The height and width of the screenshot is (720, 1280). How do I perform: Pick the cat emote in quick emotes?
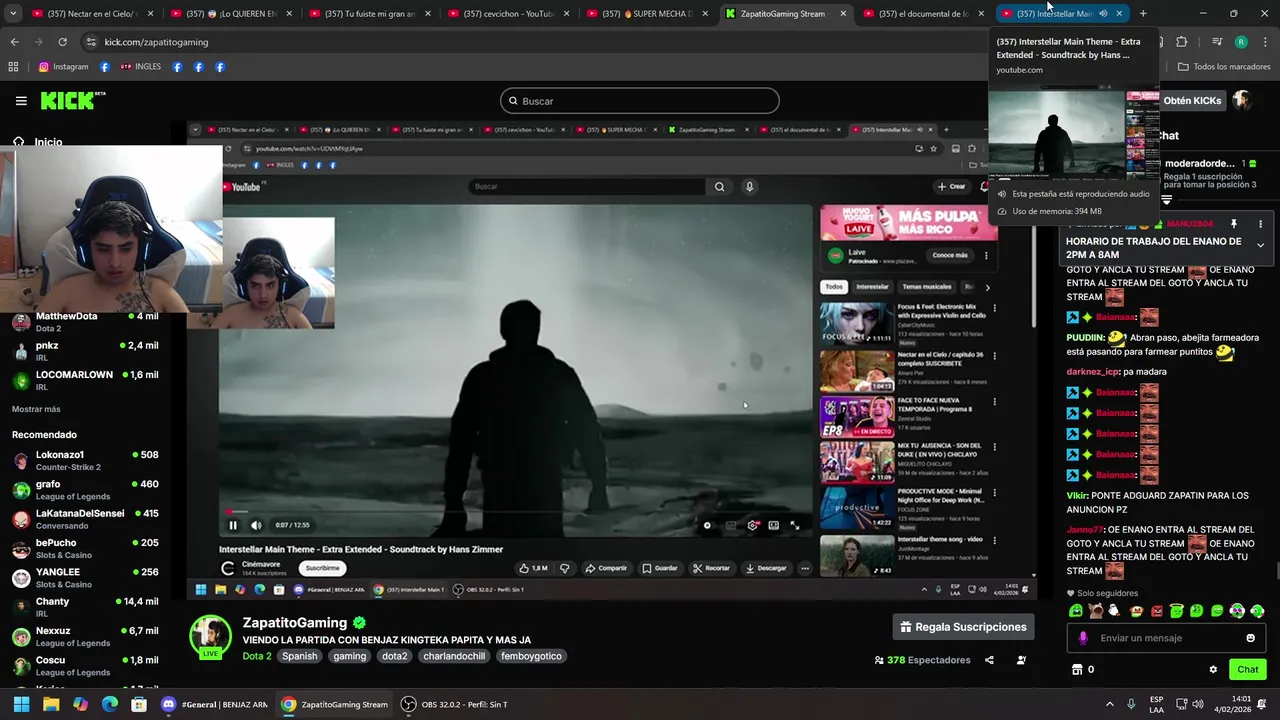click(1096, 611)
